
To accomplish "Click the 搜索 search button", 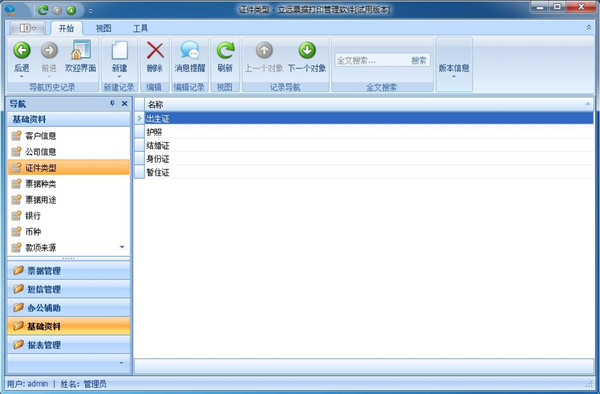I will pos(419,60).
